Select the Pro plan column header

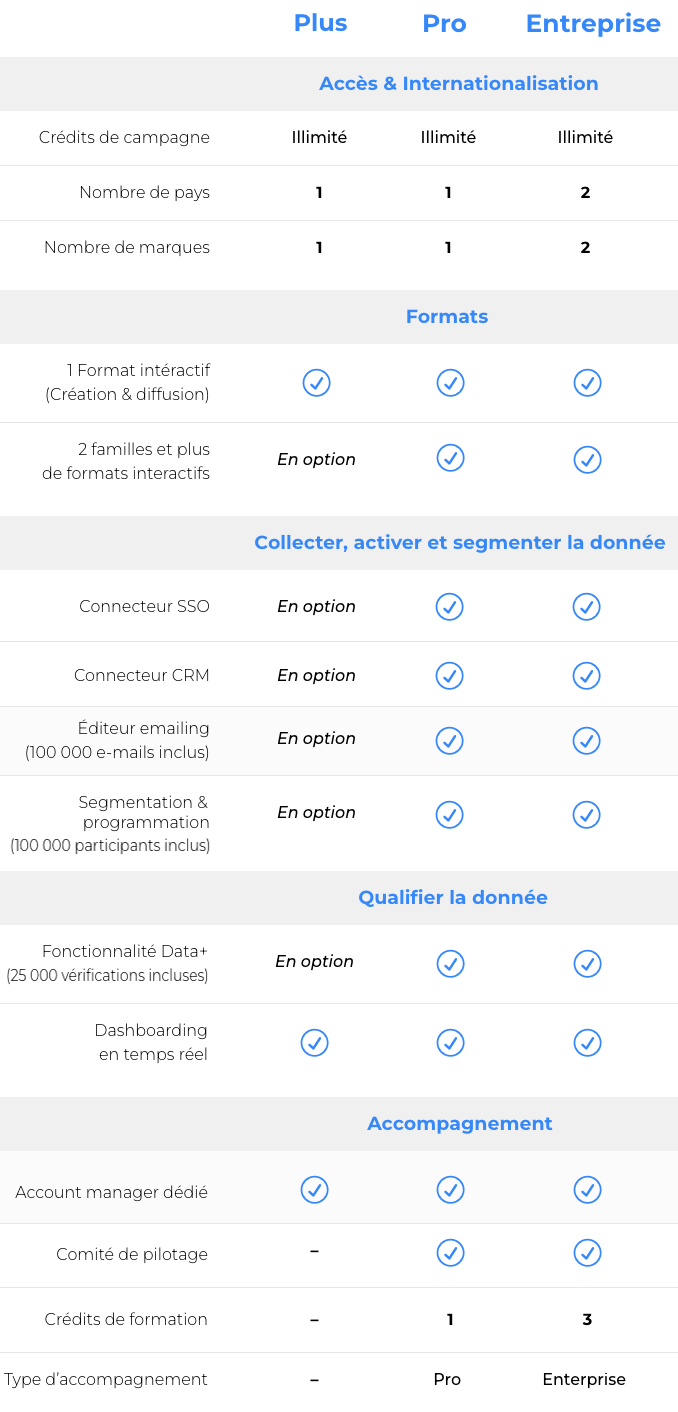444,24
